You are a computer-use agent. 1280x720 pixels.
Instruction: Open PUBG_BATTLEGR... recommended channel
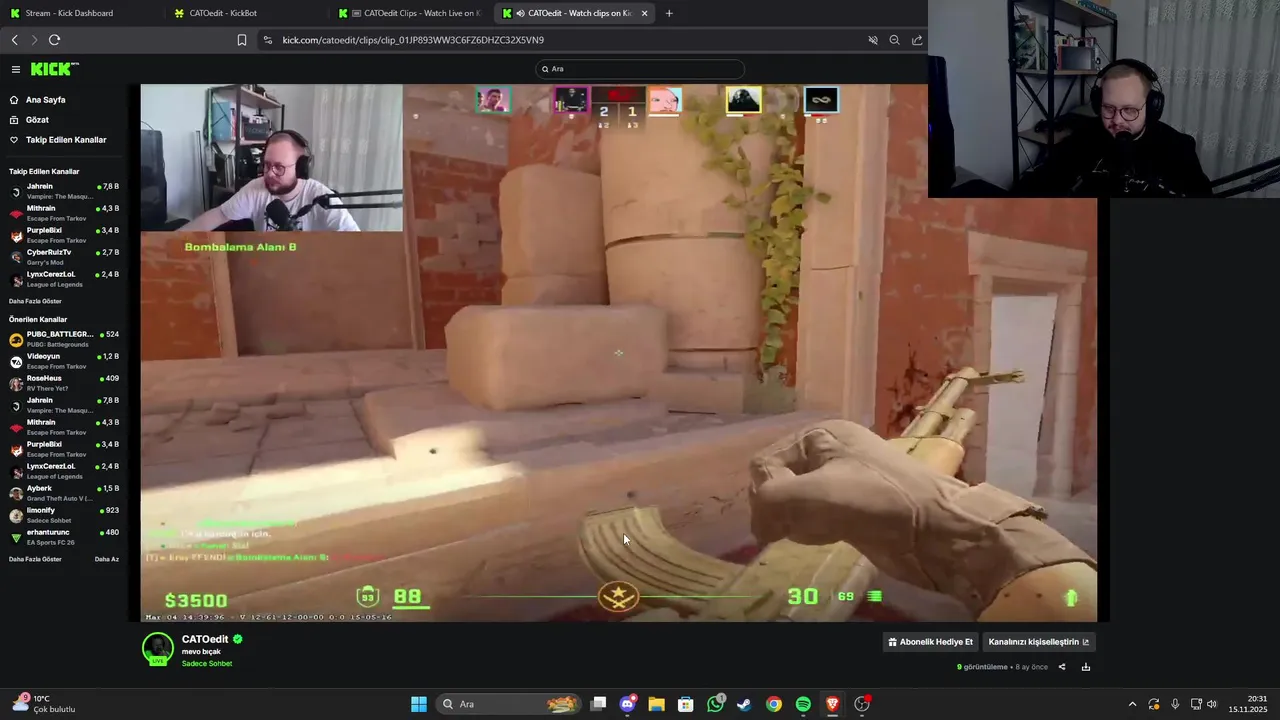pos(64,339)
